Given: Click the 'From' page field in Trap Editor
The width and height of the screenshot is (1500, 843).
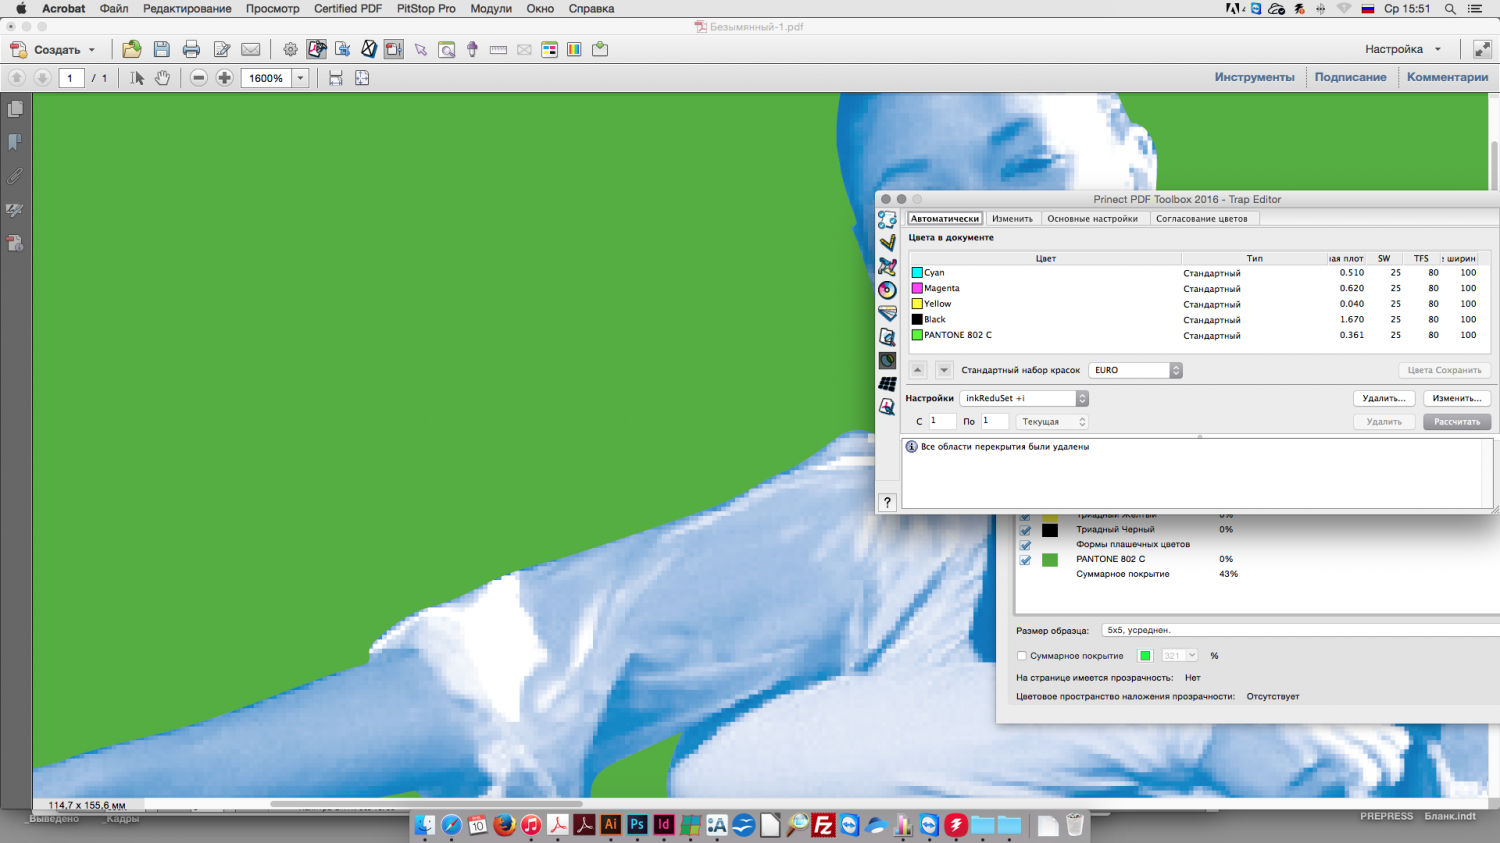Looking at the screenshot, I should (942, 421).
